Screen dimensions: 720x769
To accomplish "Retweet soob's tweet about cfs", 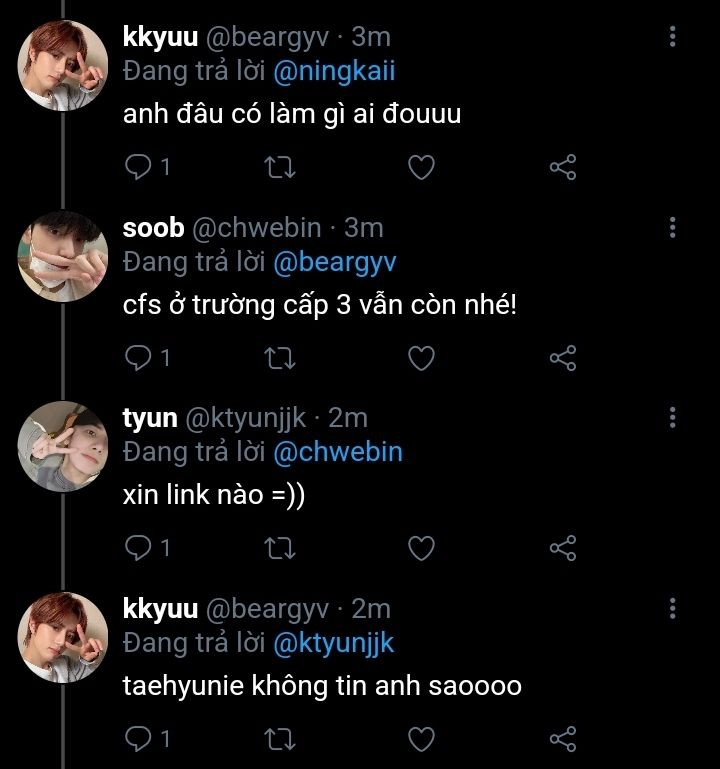I will (x=279, y=357).
